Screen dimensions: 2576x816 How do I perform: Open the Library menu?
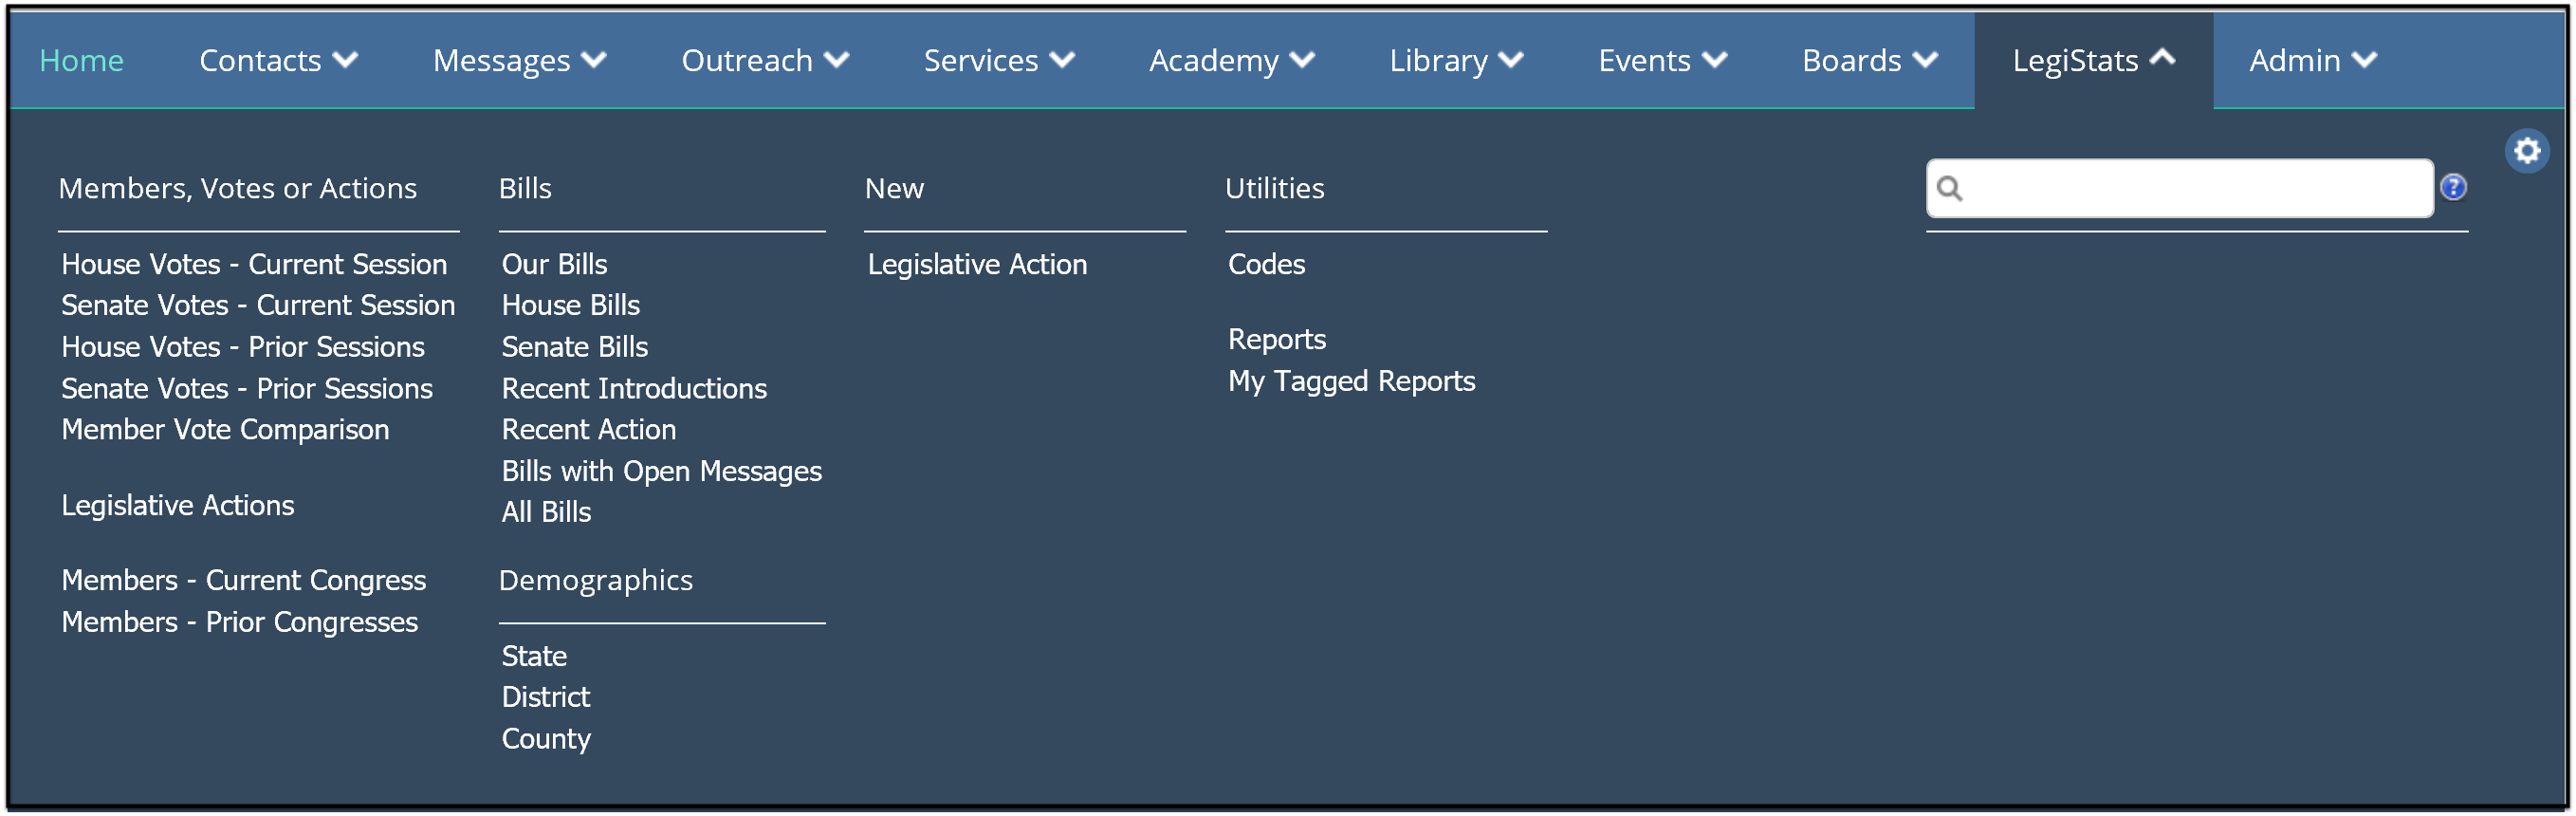1455,61
